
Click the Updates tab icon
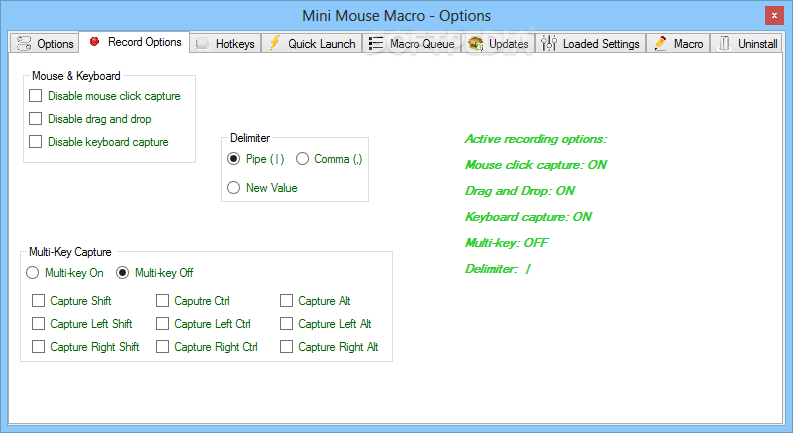tap(475, 44)
